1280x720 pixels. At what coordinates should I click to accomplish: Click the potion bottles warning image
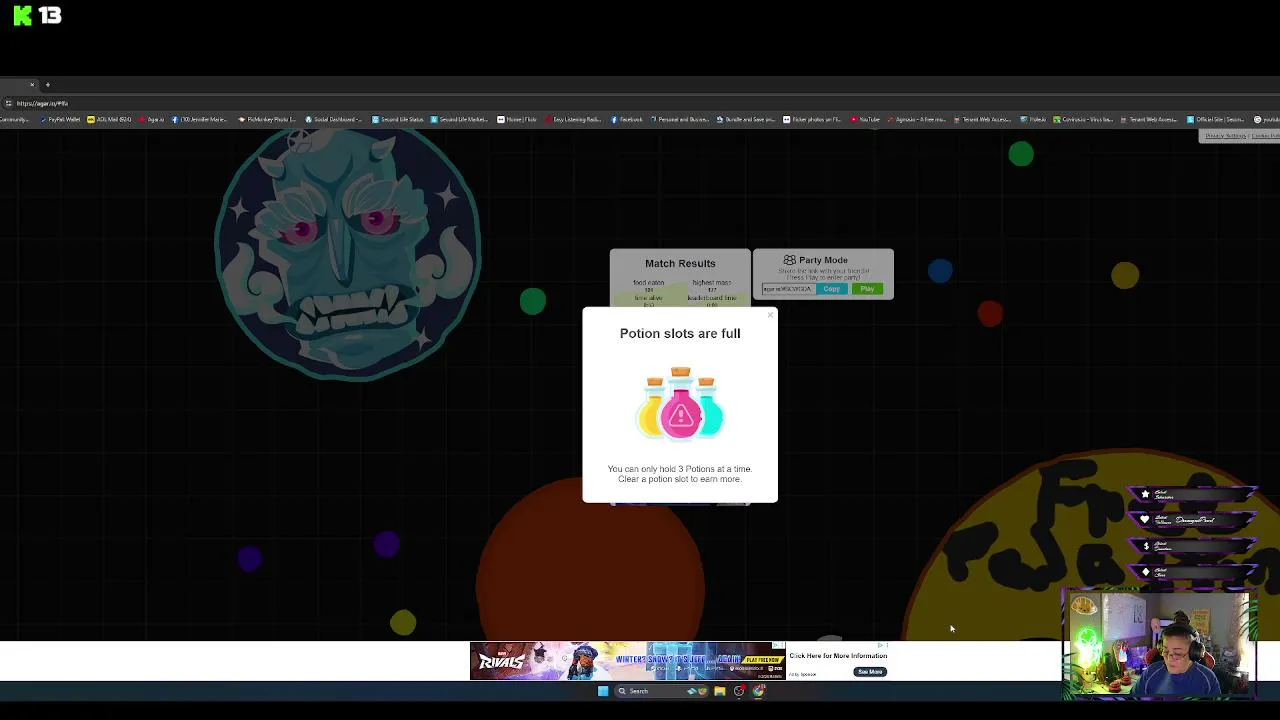680,403
